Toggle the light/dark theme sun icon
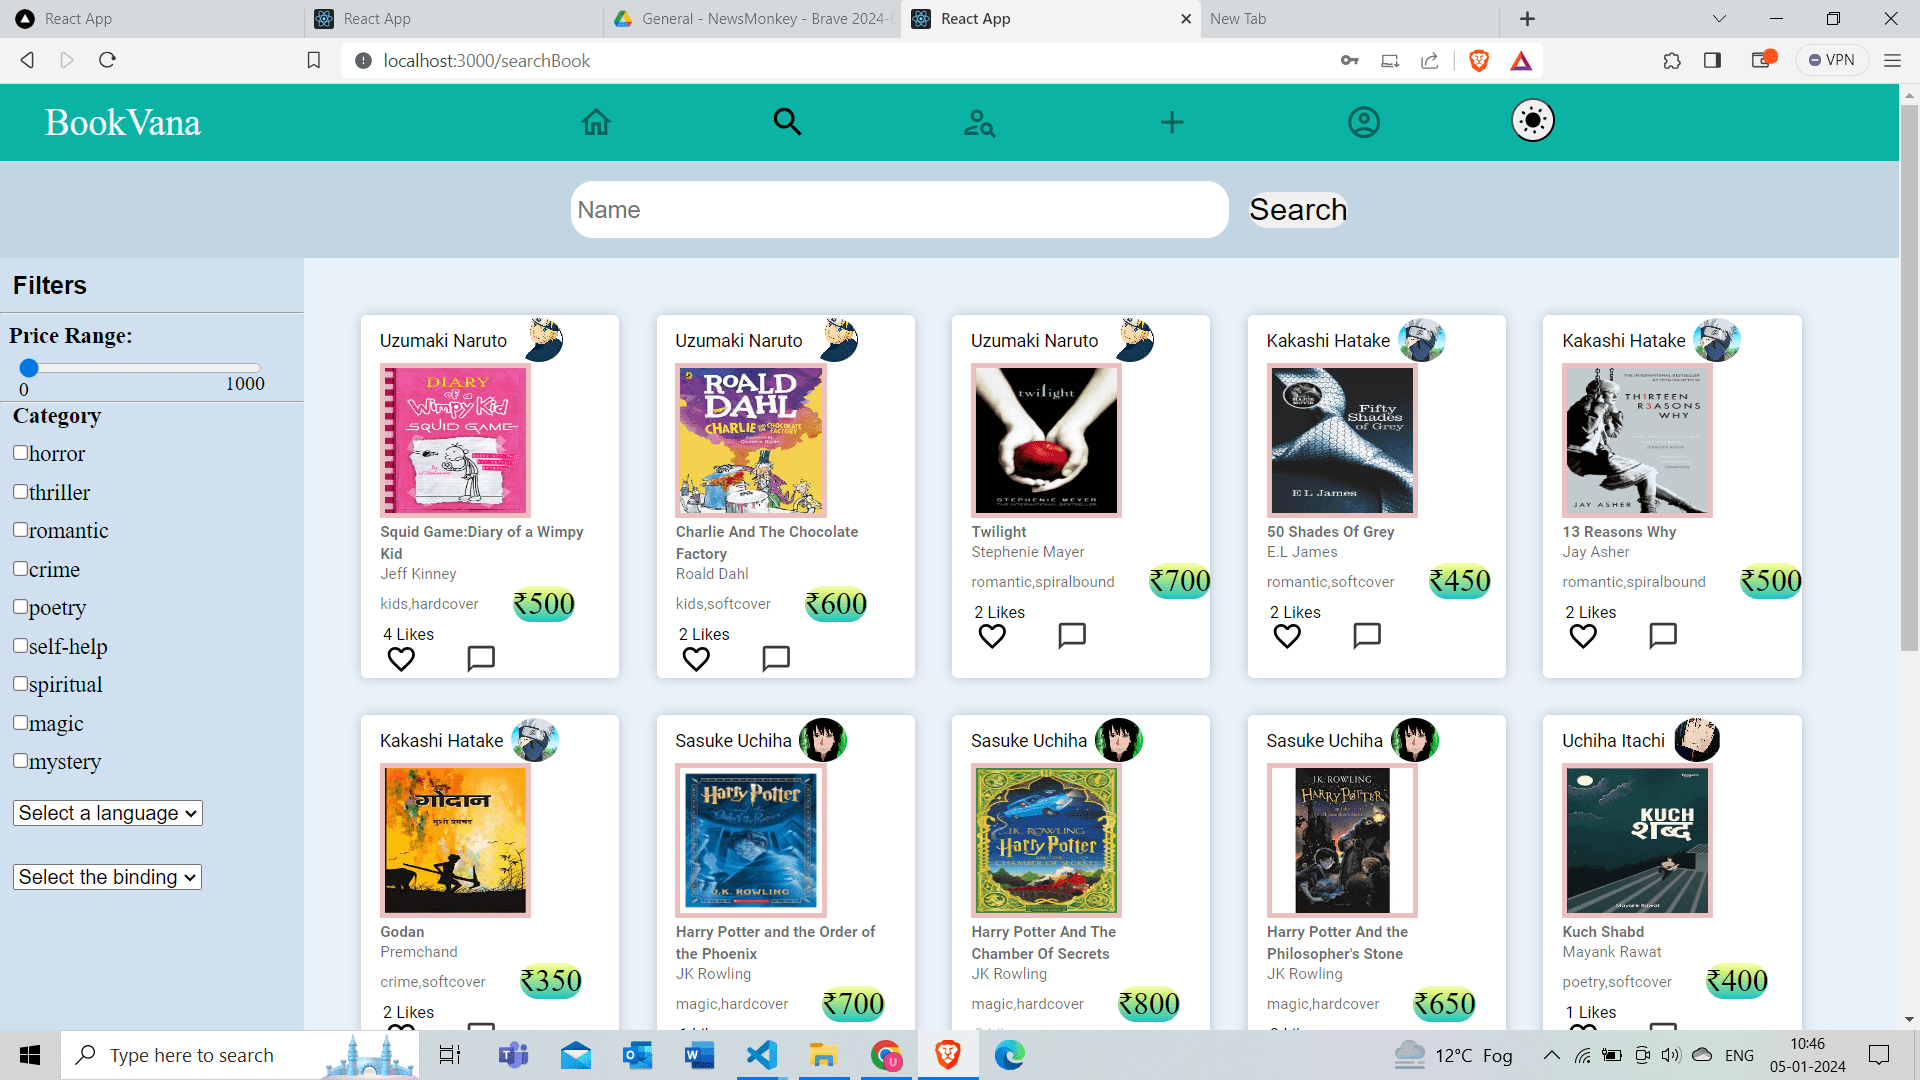The height and width of the screenshot is (1080, 1920). pyautogui.click(x=1533, y=121)
